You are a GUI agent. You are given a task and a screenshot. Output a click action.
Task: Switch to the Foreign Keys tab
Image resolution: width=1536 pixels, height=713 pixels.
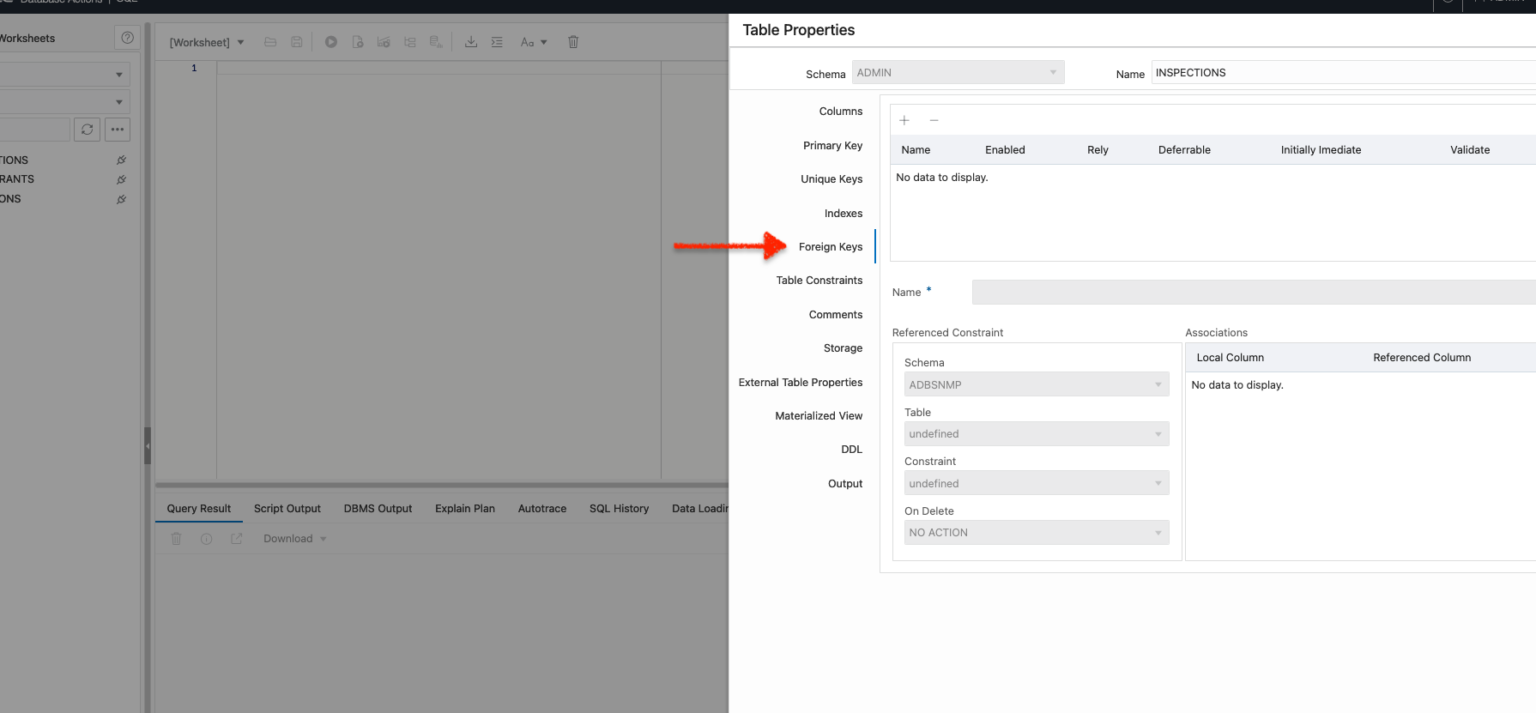point(831,246)
